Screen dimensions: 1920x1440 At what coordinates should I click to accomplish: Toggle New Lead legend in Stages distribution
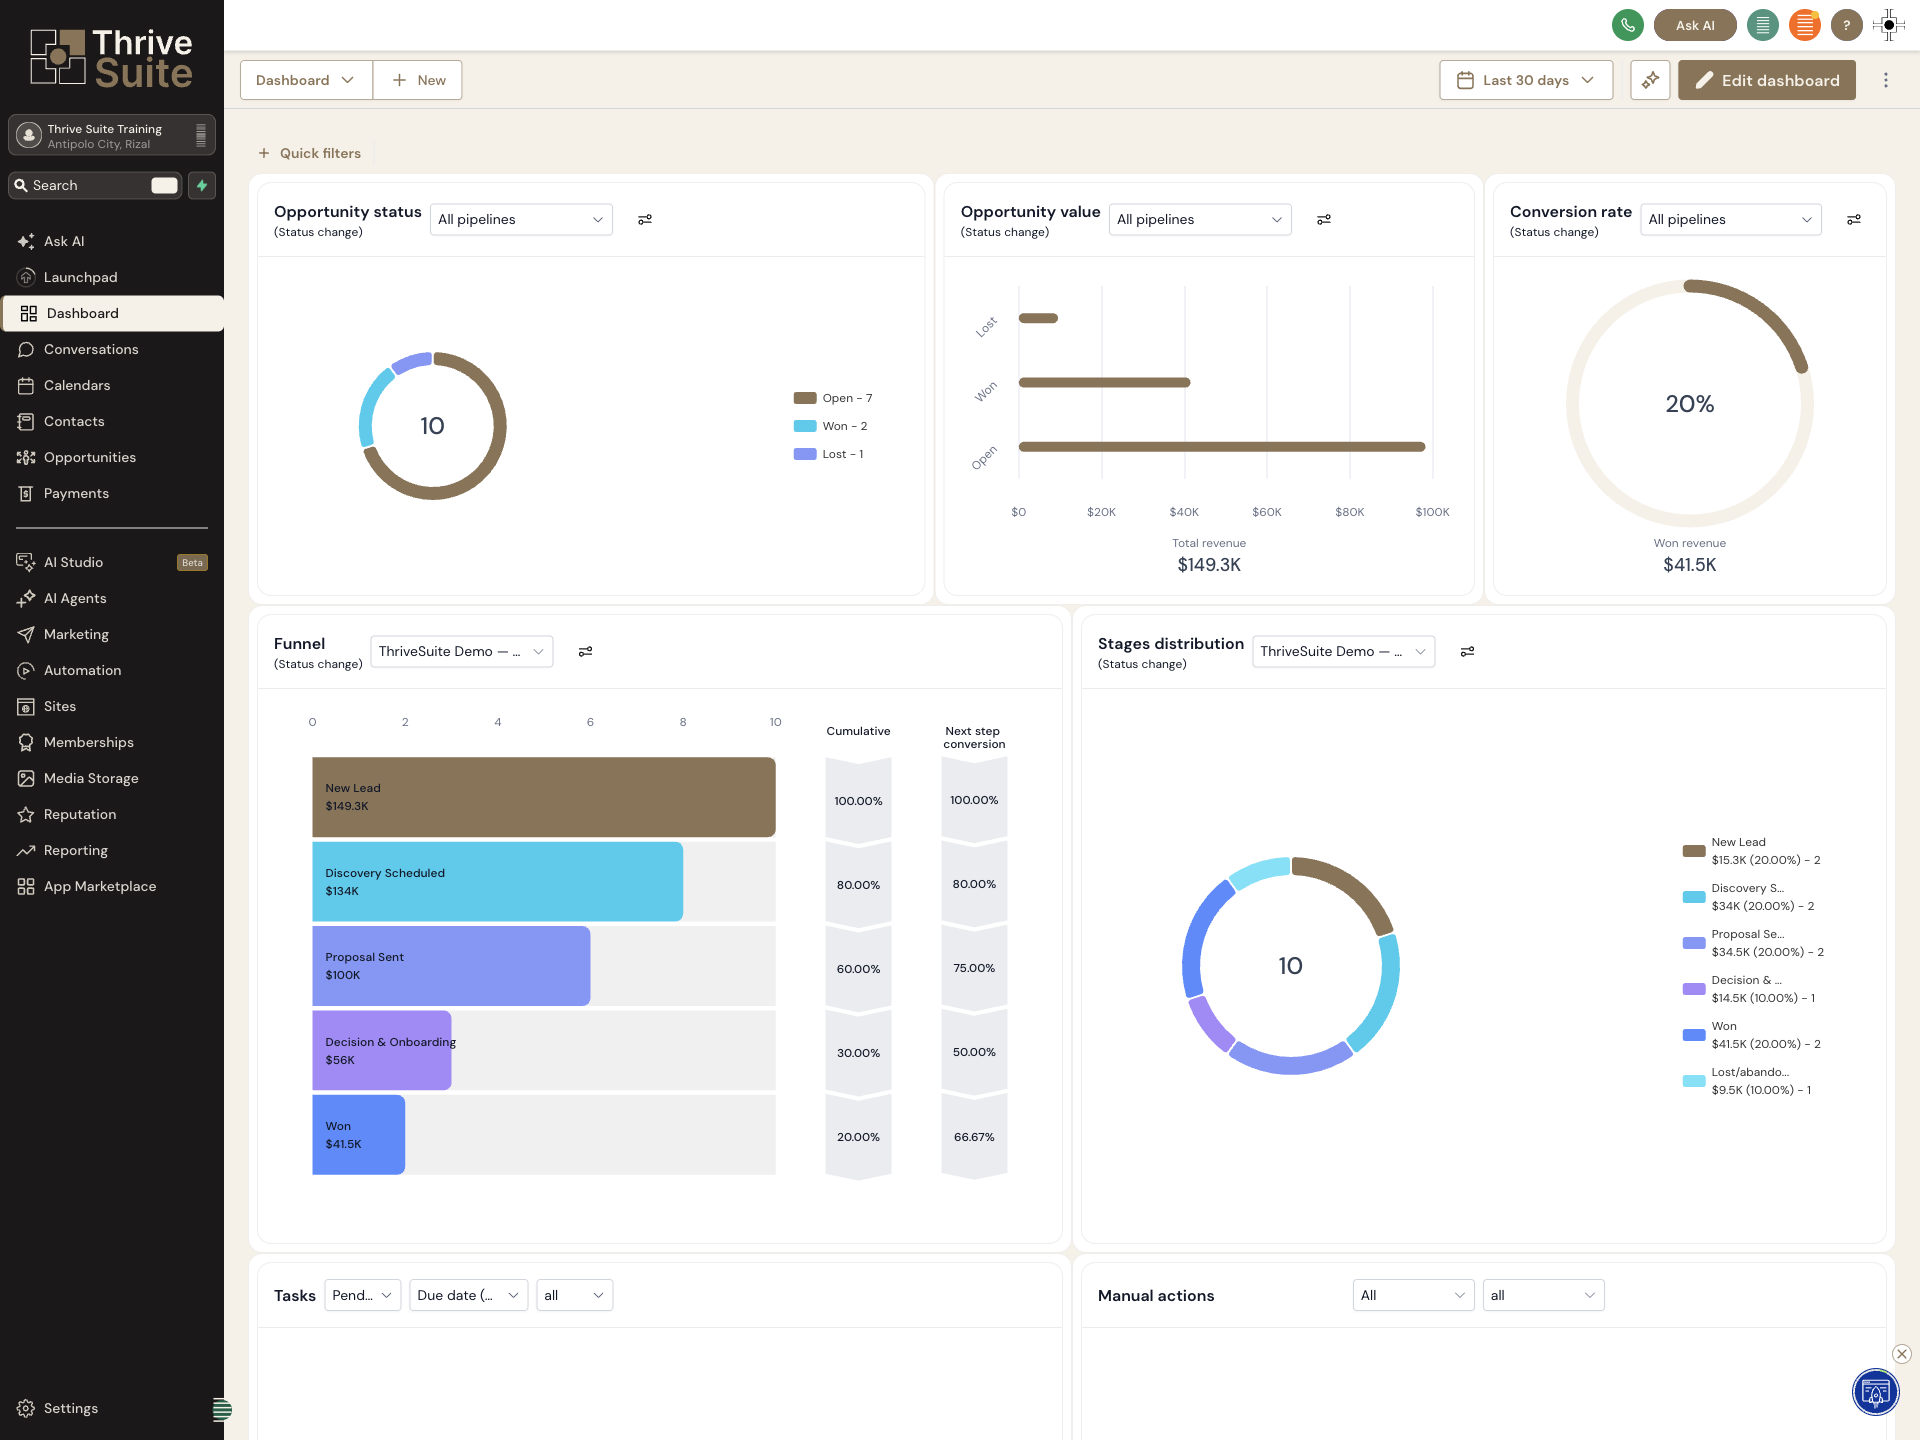click(x=1752, y=851)
